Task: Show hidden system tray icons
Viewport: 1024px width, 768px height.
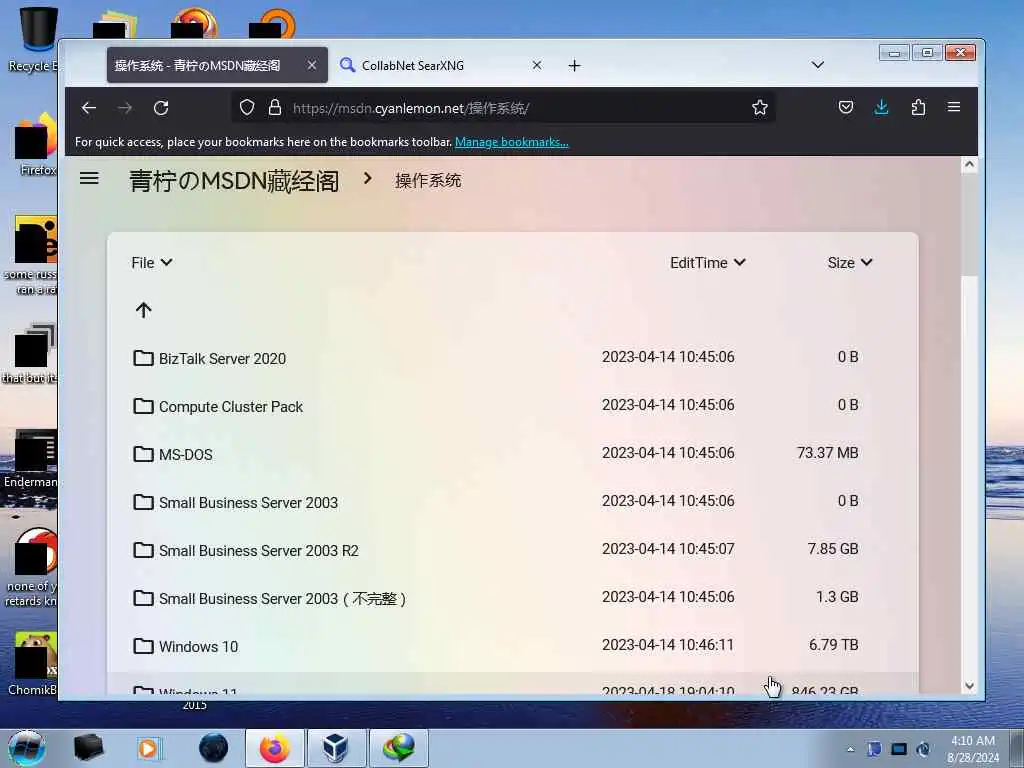Action: click(x=850, y=749)
